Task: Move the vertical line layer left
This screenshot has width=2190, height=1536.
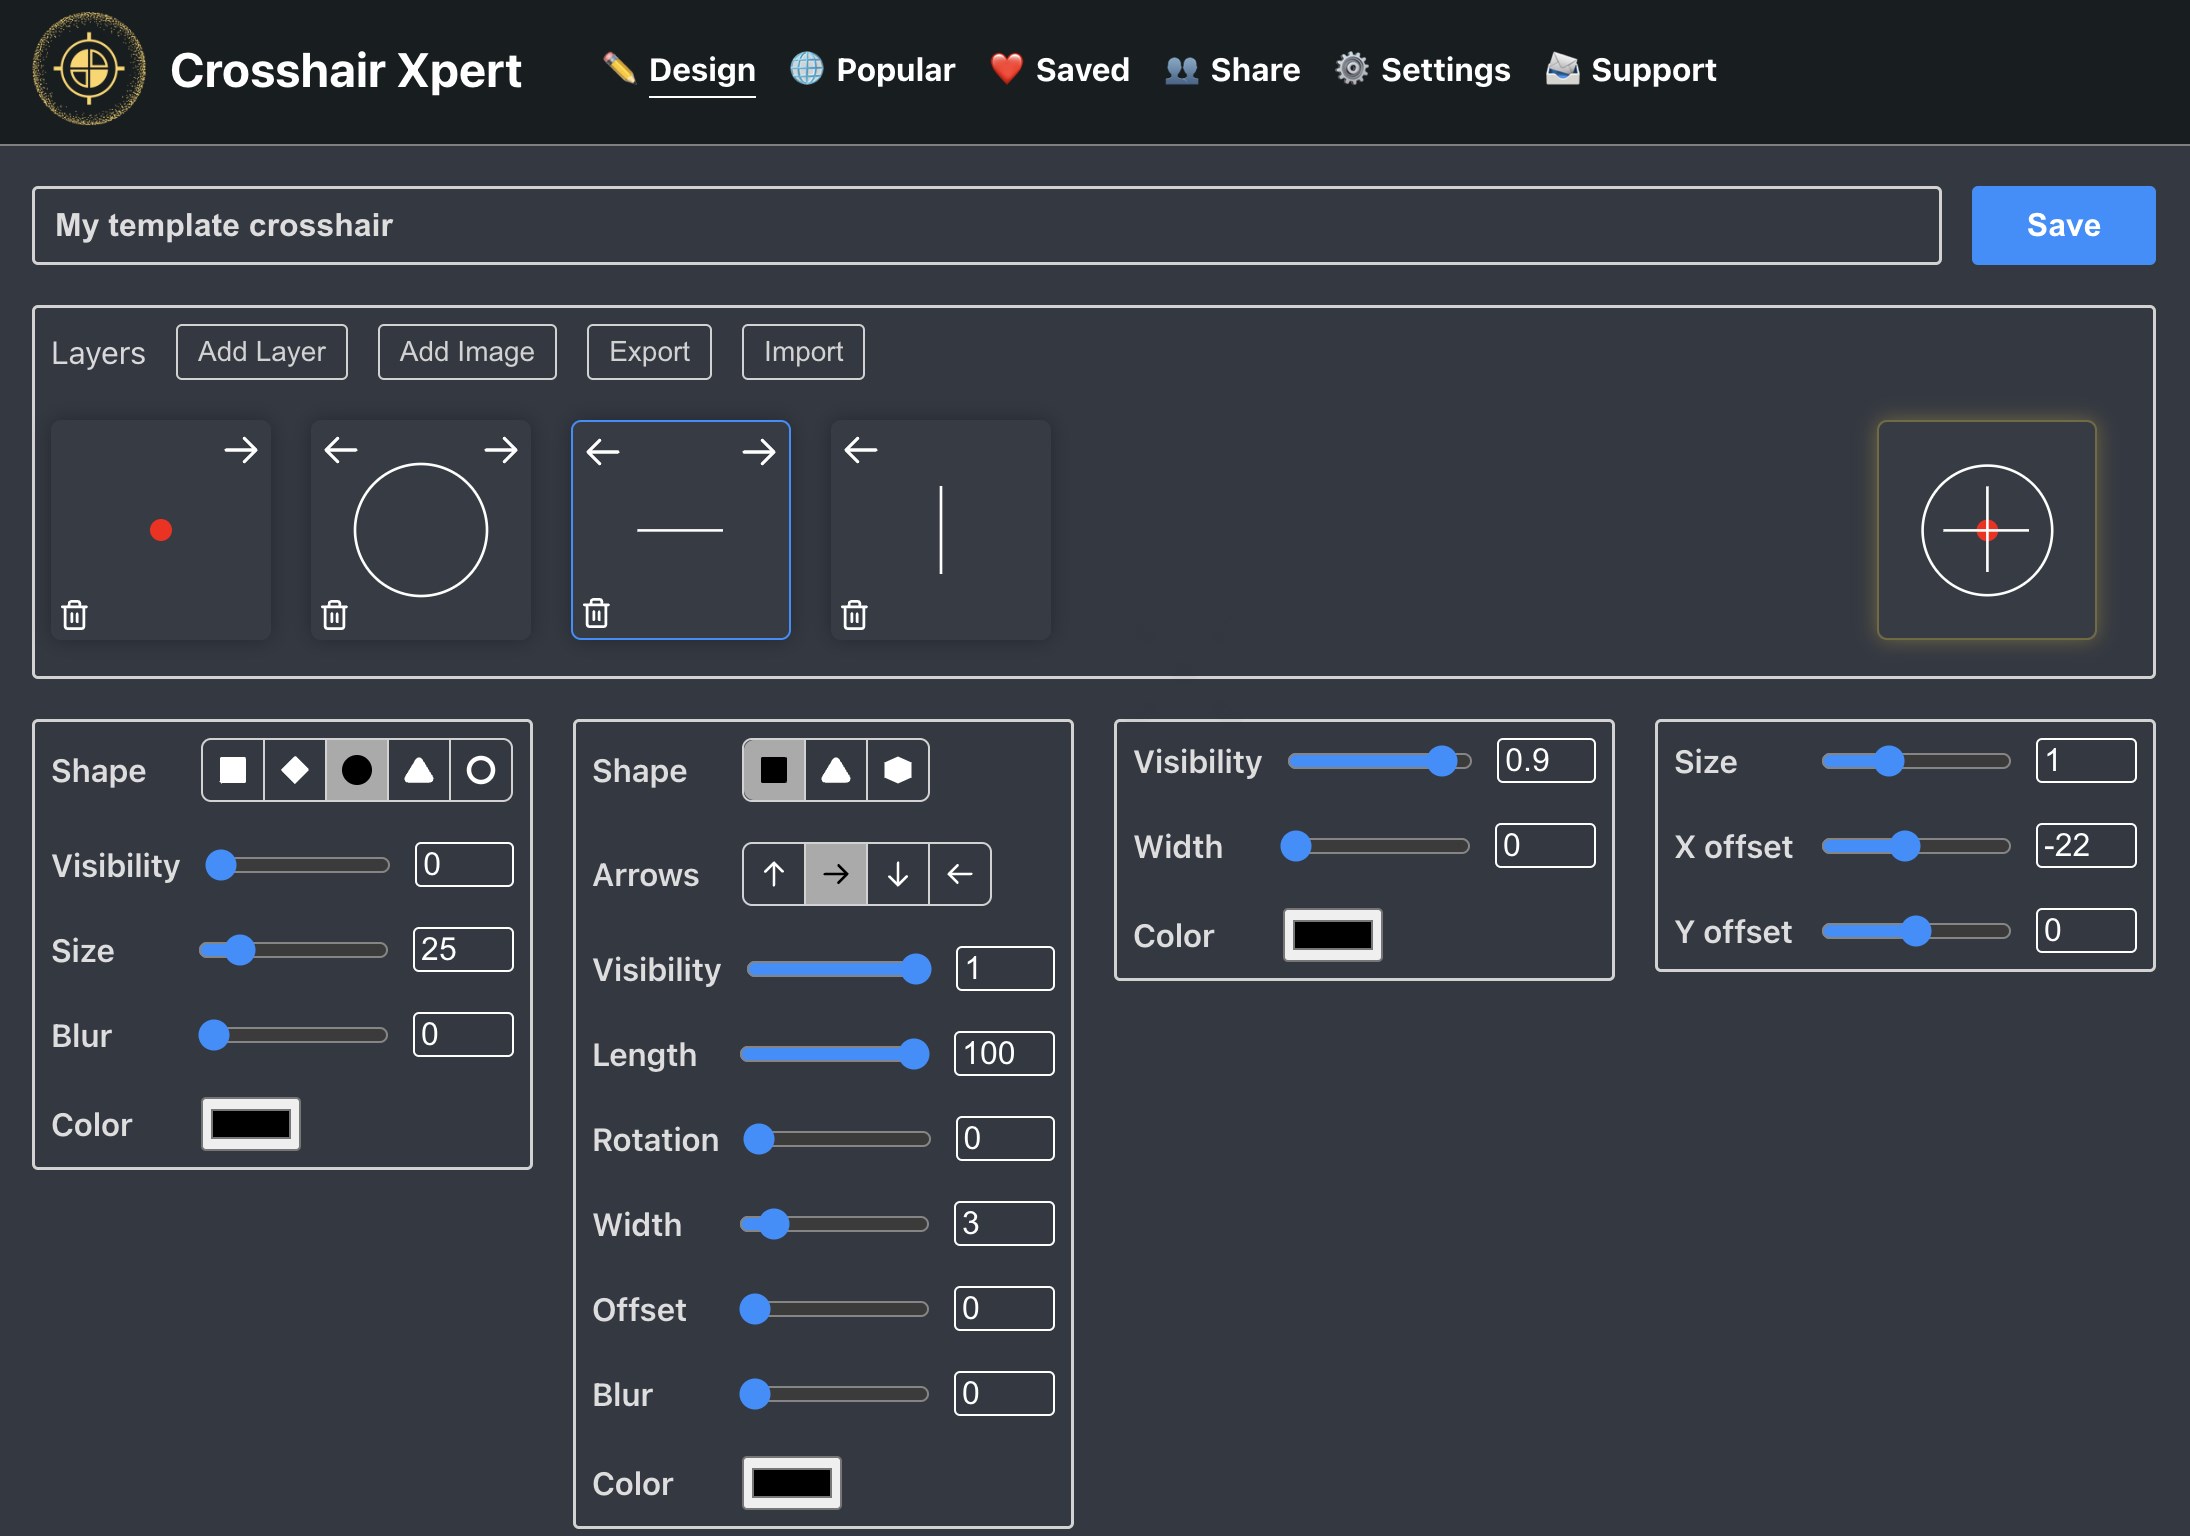Action: (x=860, y=450)
